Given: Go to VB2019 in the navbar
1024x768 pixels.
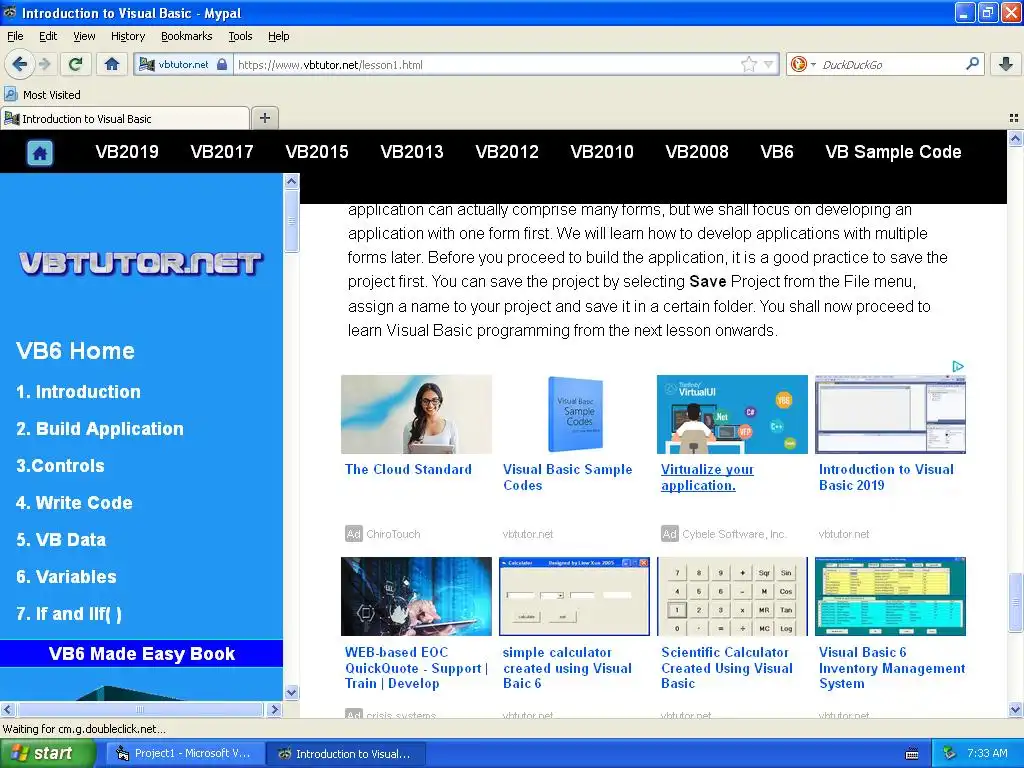Looking at the screenshot, I should 127,152.
